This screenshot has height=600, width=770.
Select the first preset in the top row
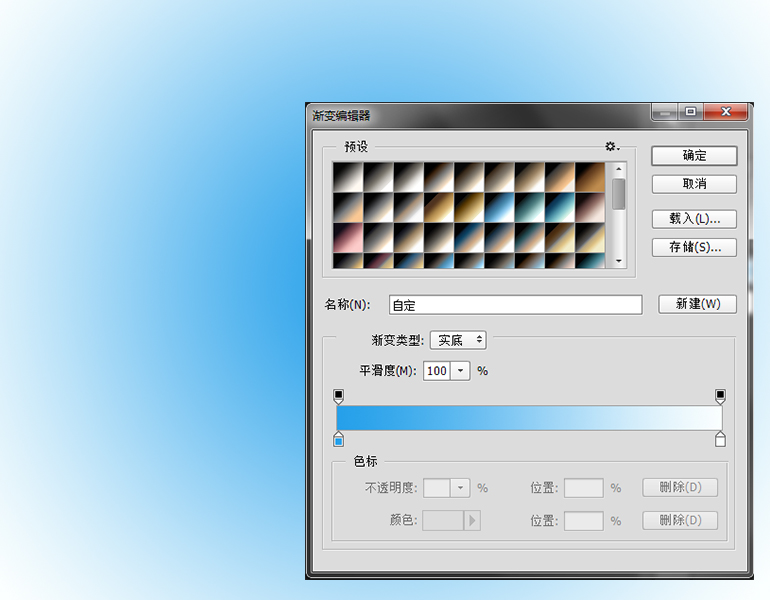pyautogui.click(x=348, y=177)
